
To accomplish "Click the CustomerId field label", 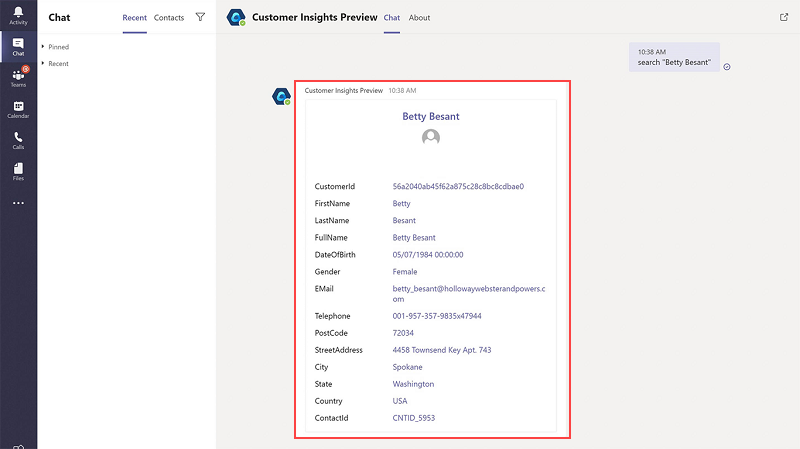I will tap(335, 187).
